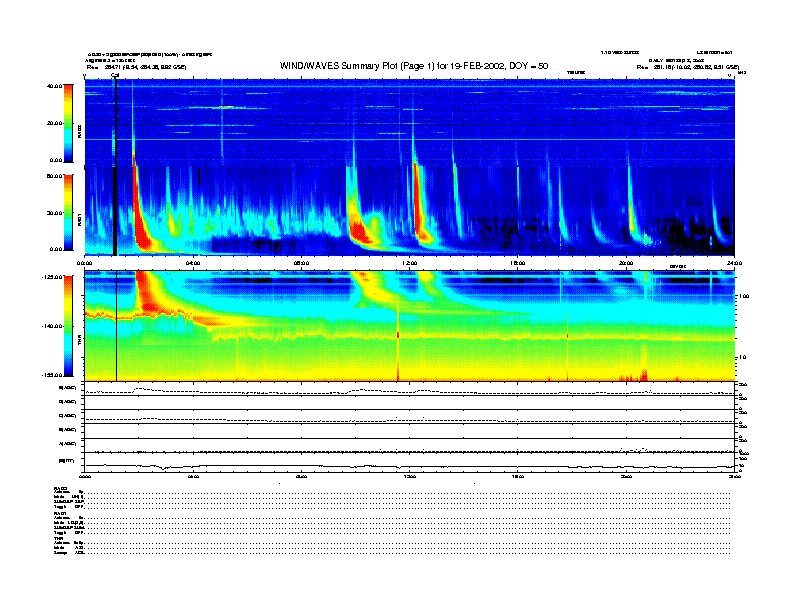The width and height of the screenshot is (792, 612).
Task: Click the 10 frequency label beside TNR panel
Action: tap(742, 358)
